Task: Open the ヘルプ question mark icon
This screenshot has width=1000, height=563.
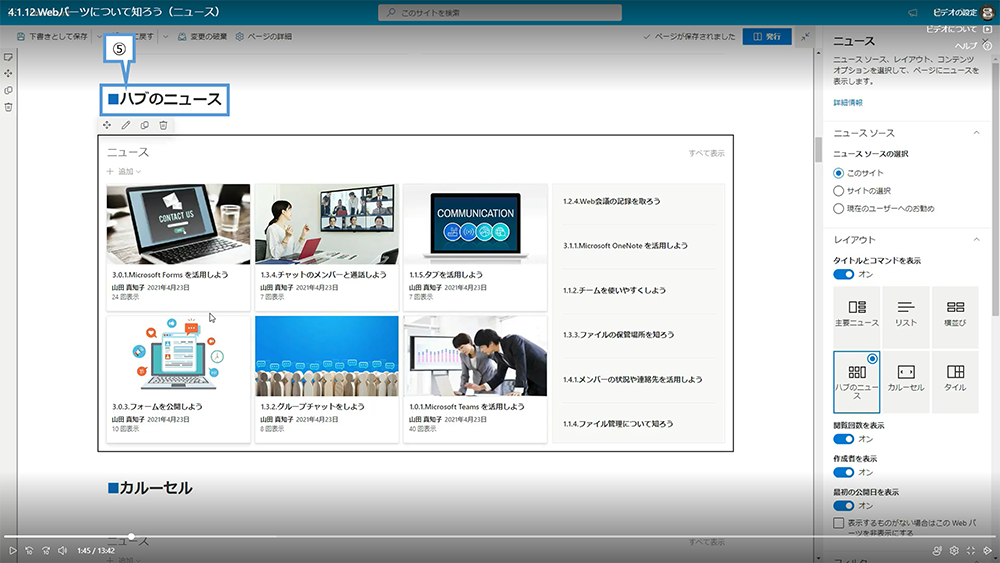Action: point(987,45)
